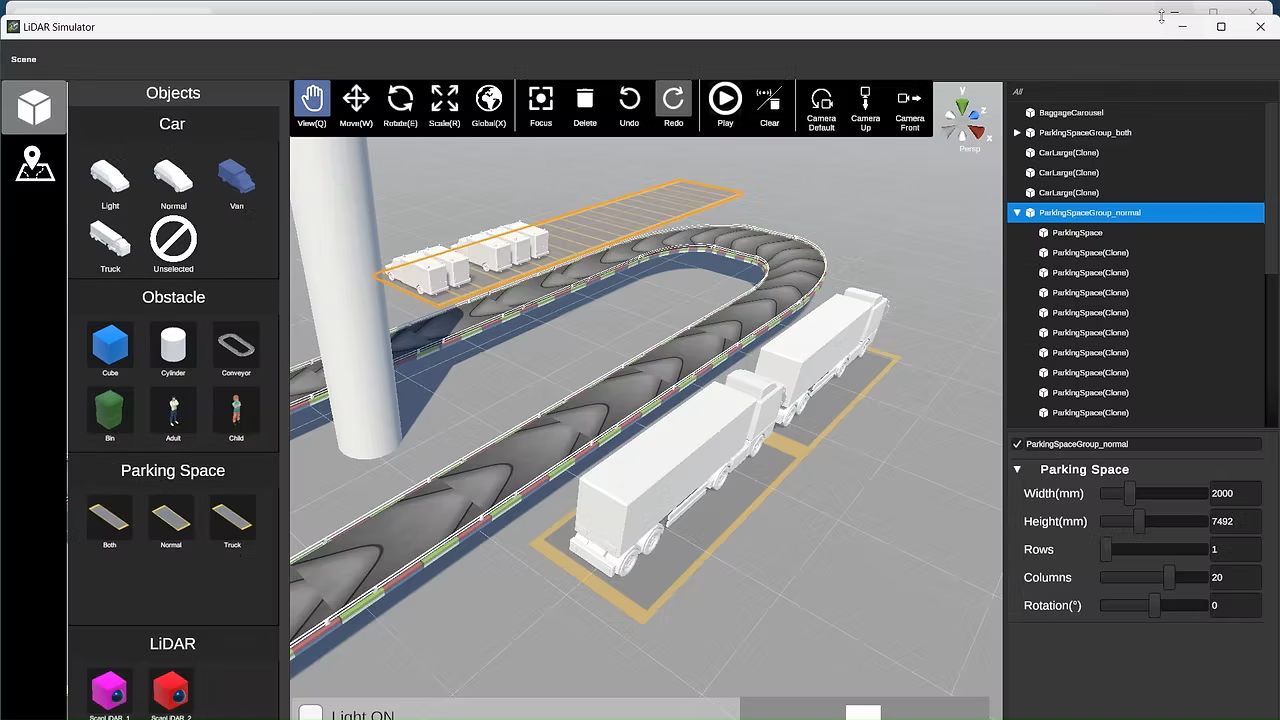Delete the selected object with trash icon
The height and width of the screenshot is (720, 1280).
[585, 106]
